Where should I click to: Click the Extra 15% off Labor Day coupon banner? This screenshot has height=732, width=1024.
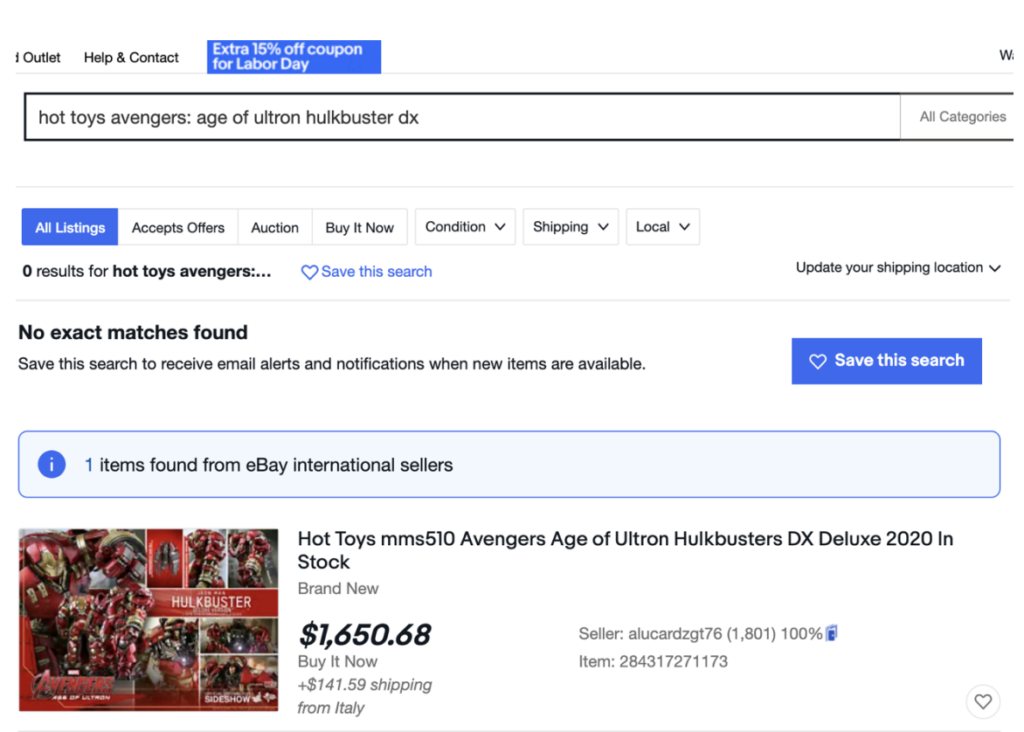(x=293, y=57)
